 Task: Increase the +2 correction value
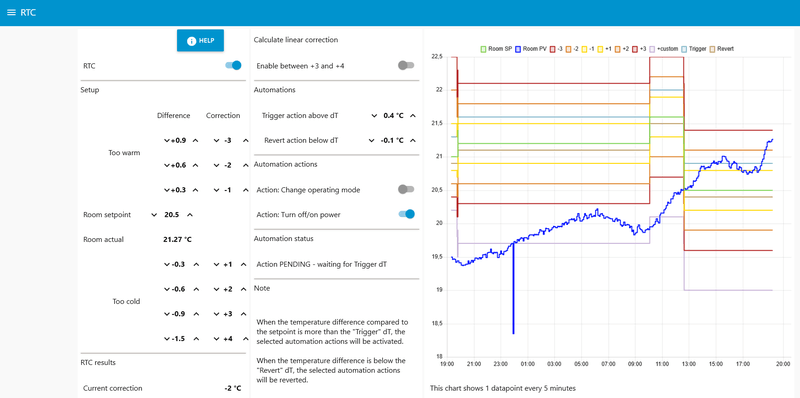243,289
